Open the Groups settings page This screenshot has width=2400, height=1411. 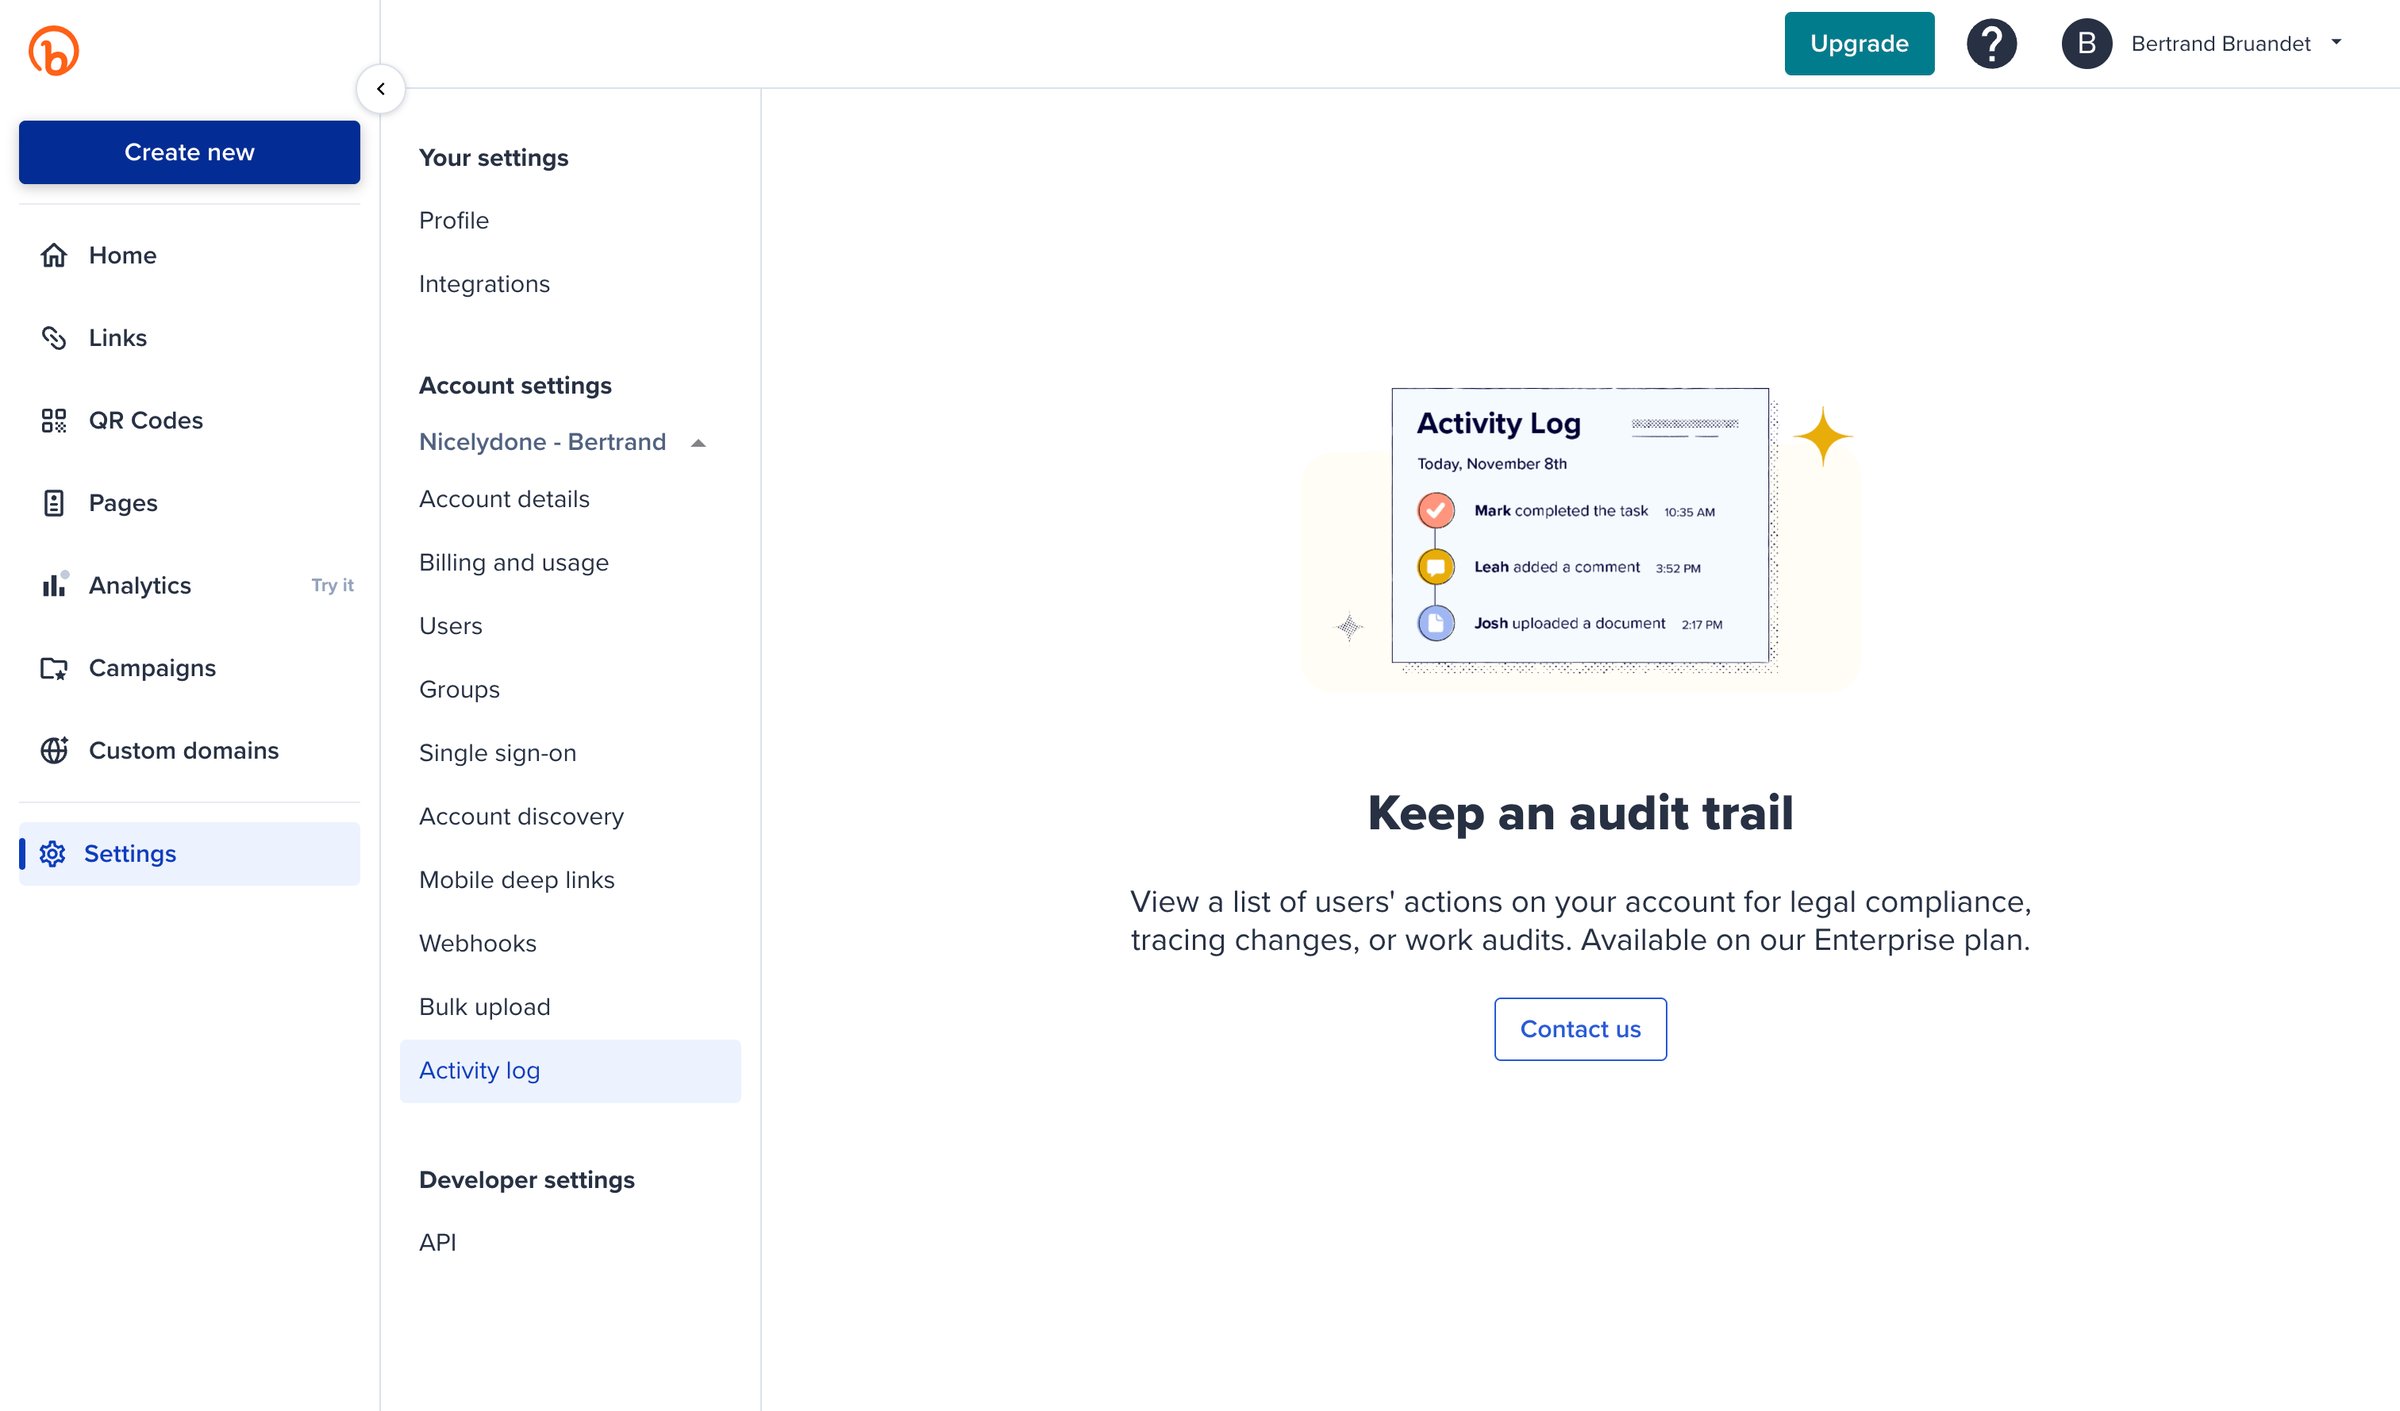coord(459,690)
